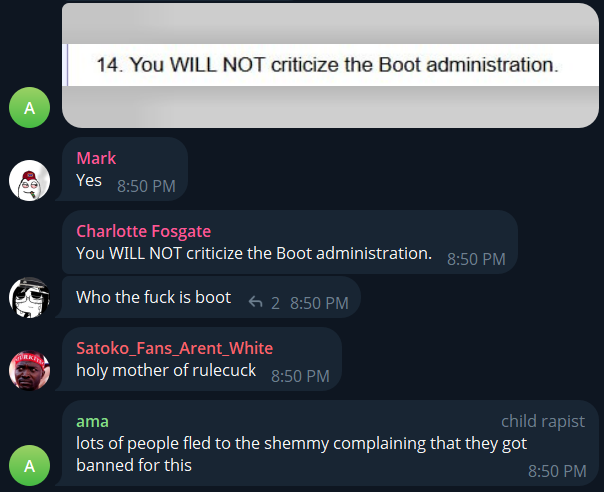Select the 'holy mother of rulecuck' message
The width and height of the screenshot is (604, 492).
click(166, 371)
